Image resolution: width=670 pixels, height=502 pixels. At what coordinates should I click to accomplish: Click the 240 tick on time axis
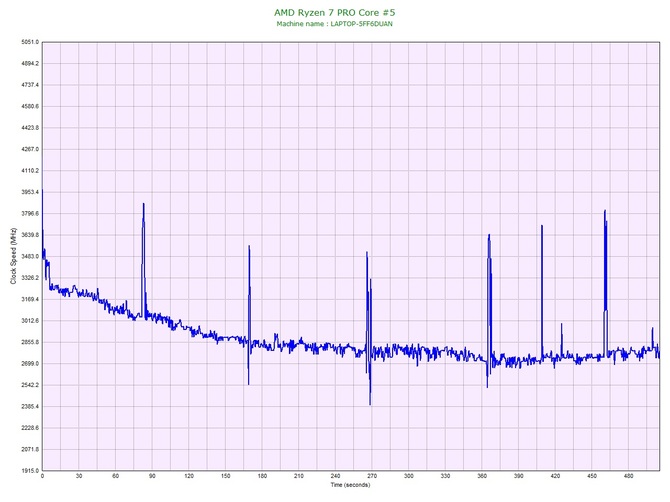pyautogui.click(x=335, y=476)
